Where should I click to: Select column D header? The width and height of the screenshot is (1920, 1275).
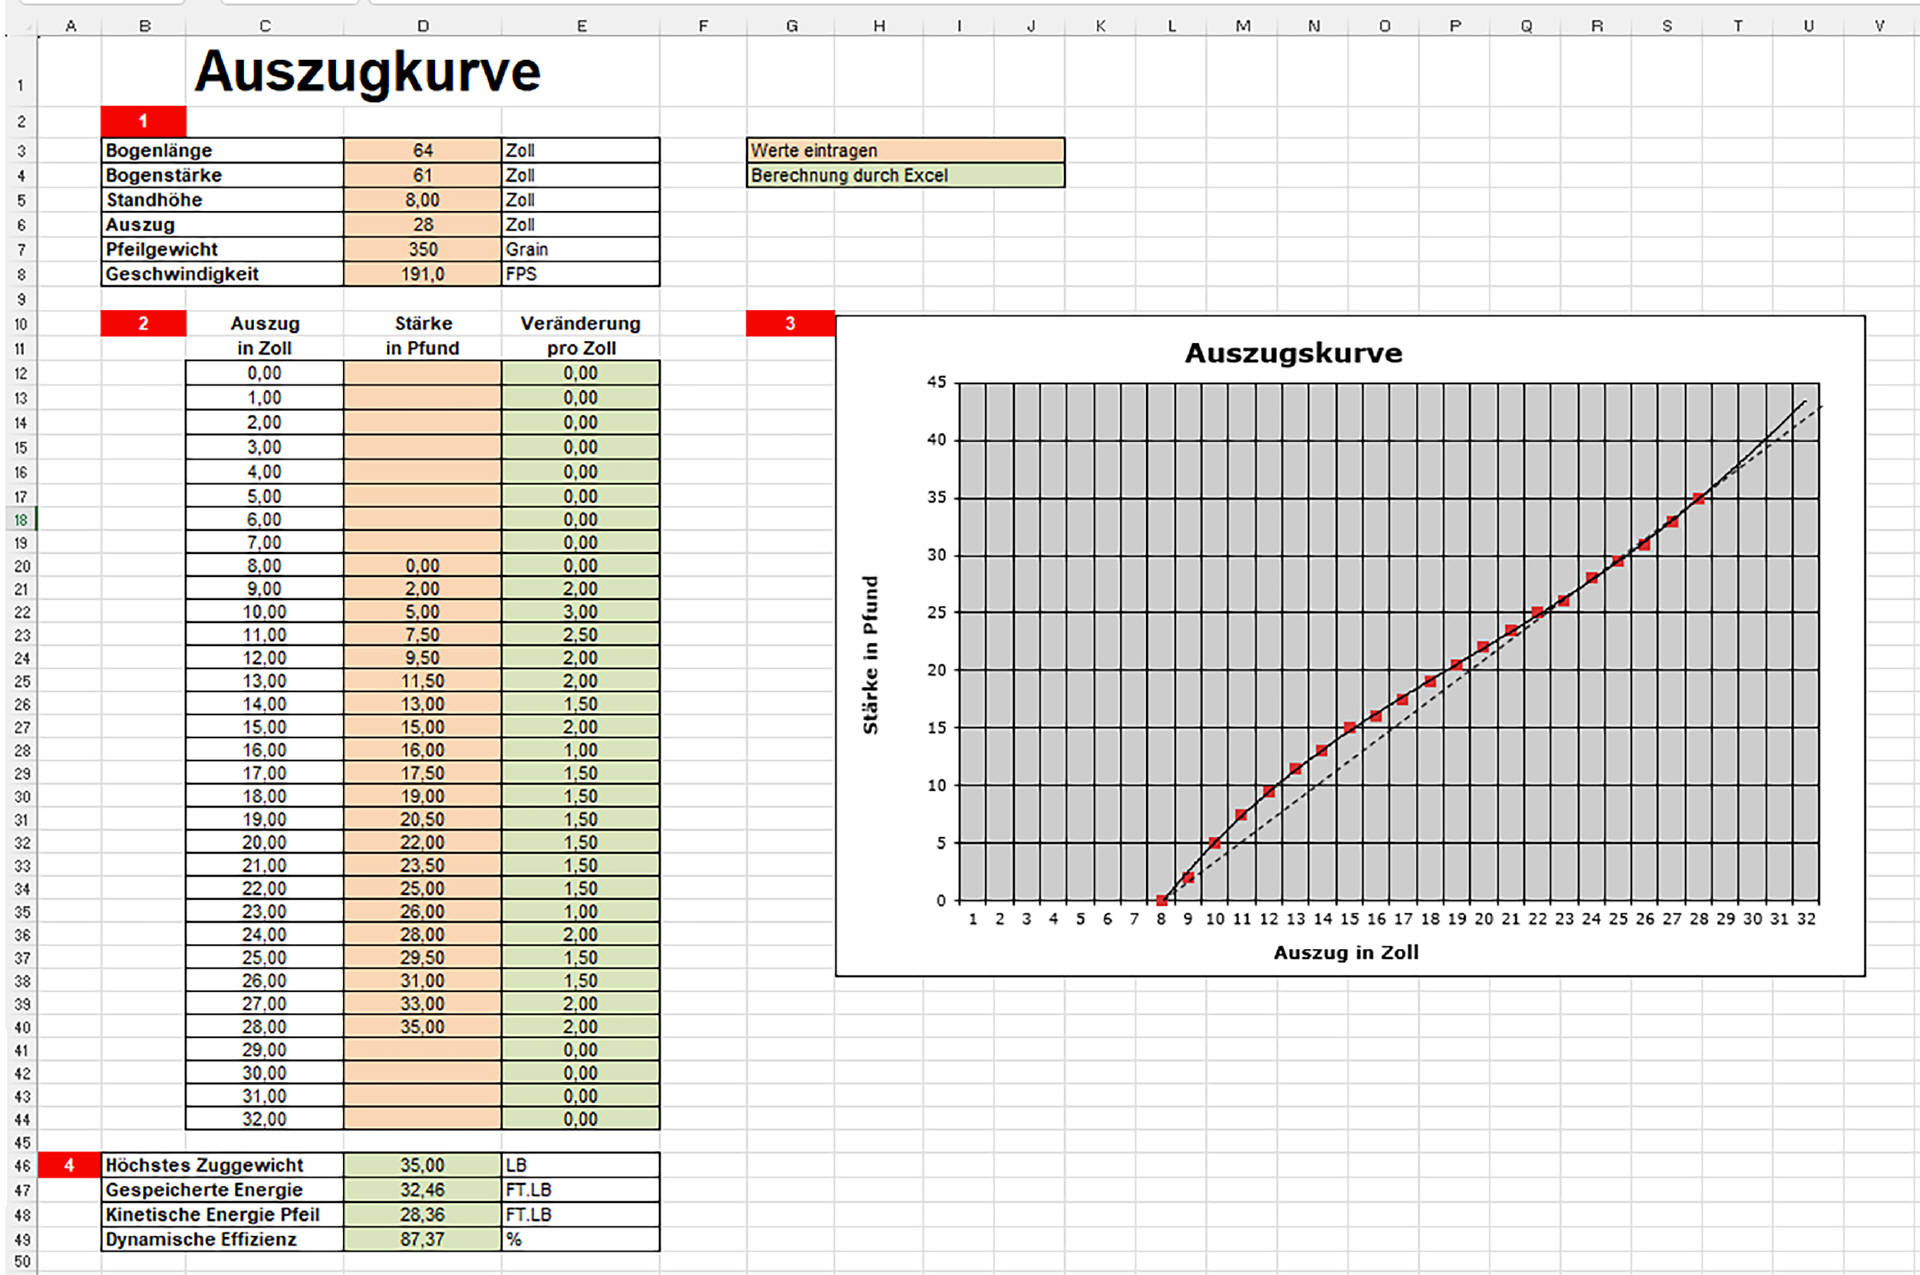(422, 26)
